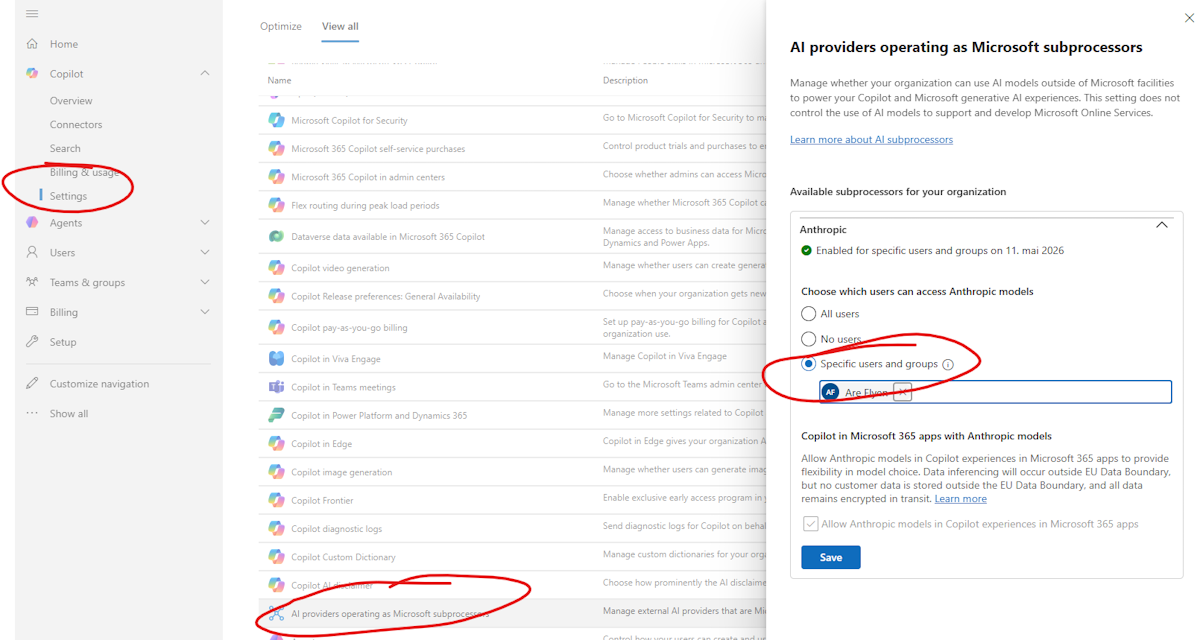1200x640 pixels.
Task: Expand the Agents section chevron
Action: [205, 223]
